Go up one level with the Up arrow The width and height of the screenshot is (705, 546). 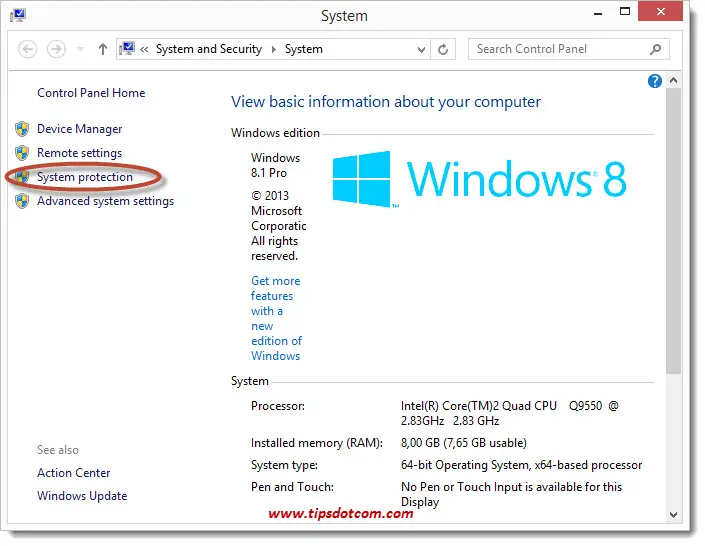[x=103, y=49]
